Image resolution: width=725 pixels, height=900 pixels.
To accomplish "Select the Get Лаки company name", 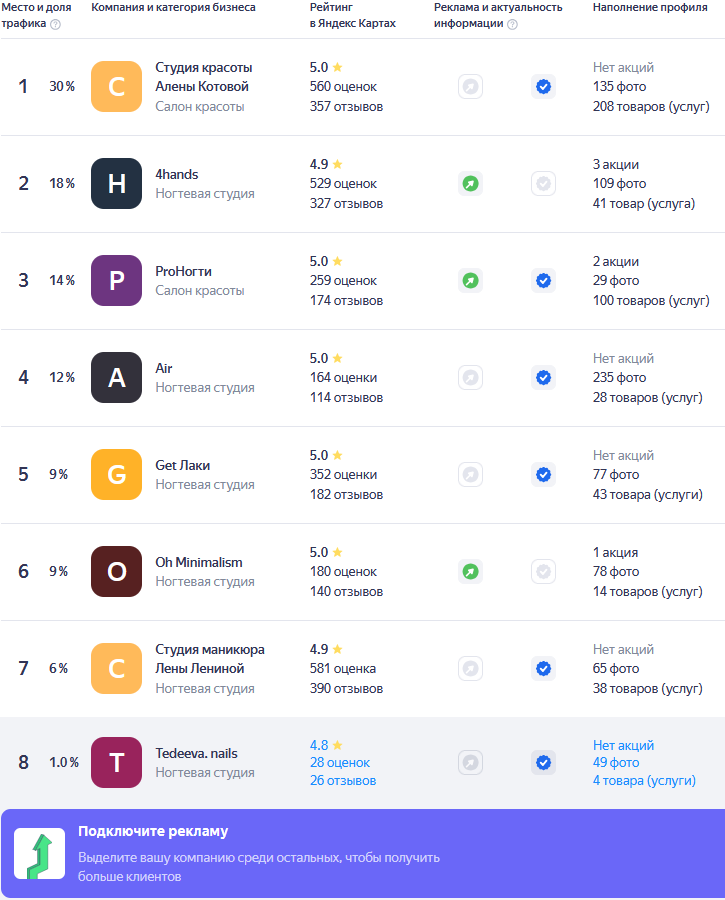I will click(x=183, y=465).
